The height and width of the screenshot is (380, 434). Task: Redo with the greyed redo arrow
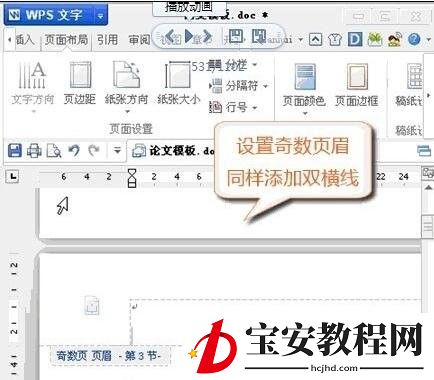click(x=94, y=151)
